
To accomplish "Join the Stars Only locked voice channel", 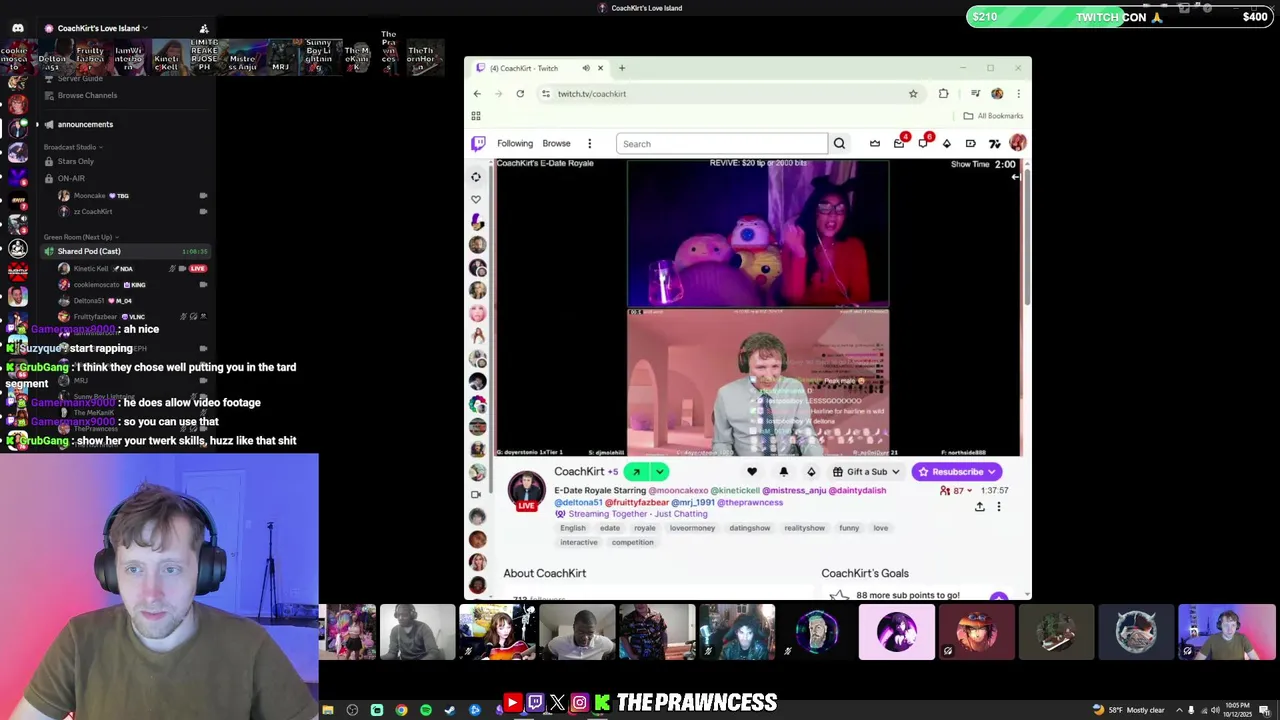I will (x=76, y=161).
